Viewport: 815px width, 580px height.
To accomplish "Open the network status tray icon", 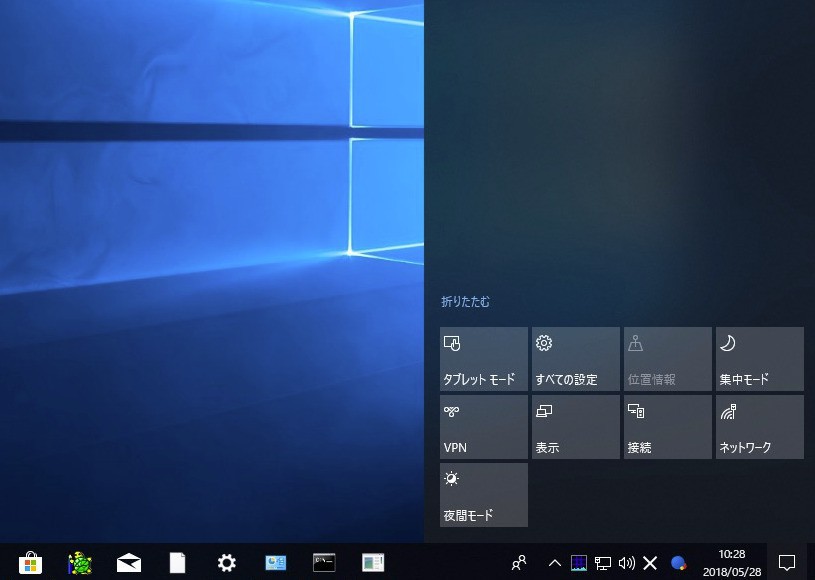I will click(603, 563).
